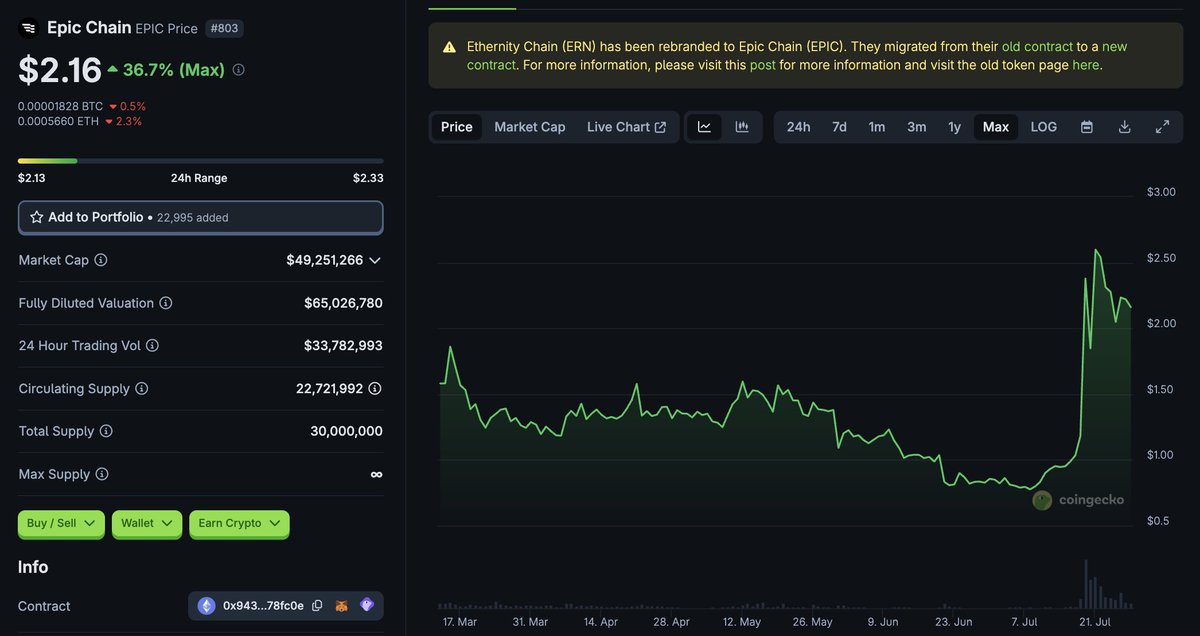This screenshot has height=636, width=1200.
Task: Click the #803 rank badge
Action: [x=224, y=28]
